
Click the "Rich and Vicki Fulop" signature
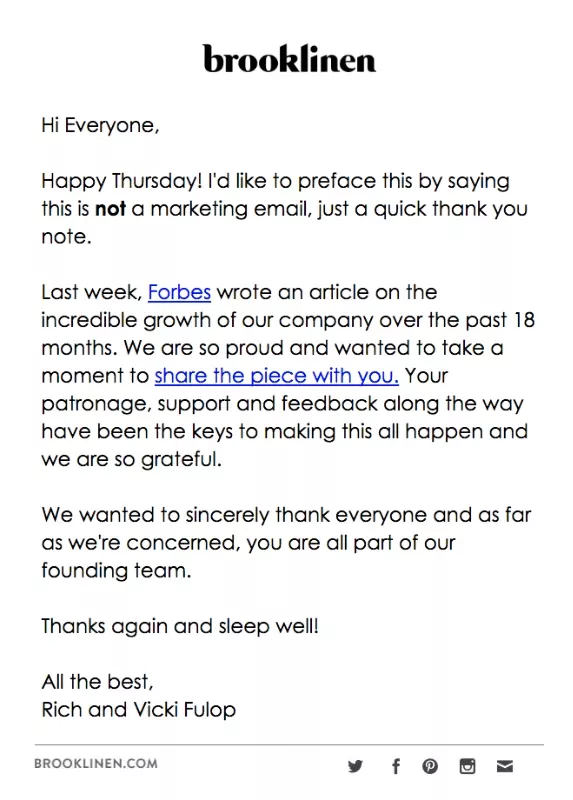[x=138, y=710]
